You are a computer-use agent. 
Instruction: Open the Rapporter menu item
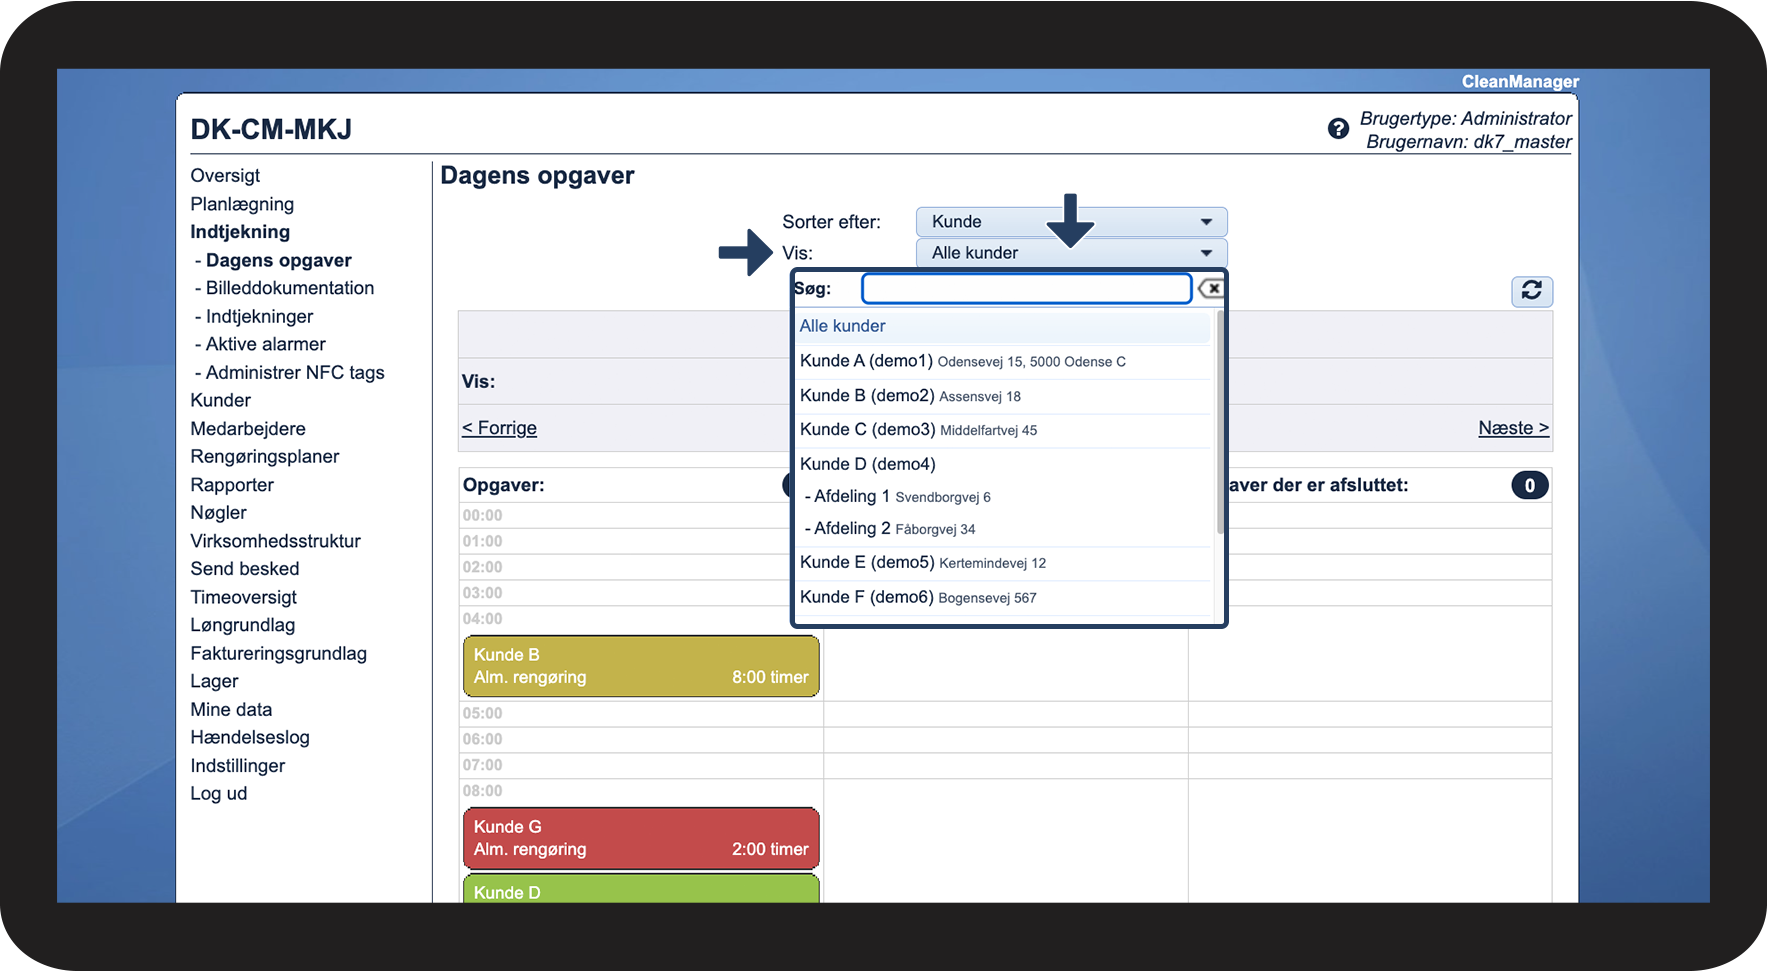(x=232, y=485)
